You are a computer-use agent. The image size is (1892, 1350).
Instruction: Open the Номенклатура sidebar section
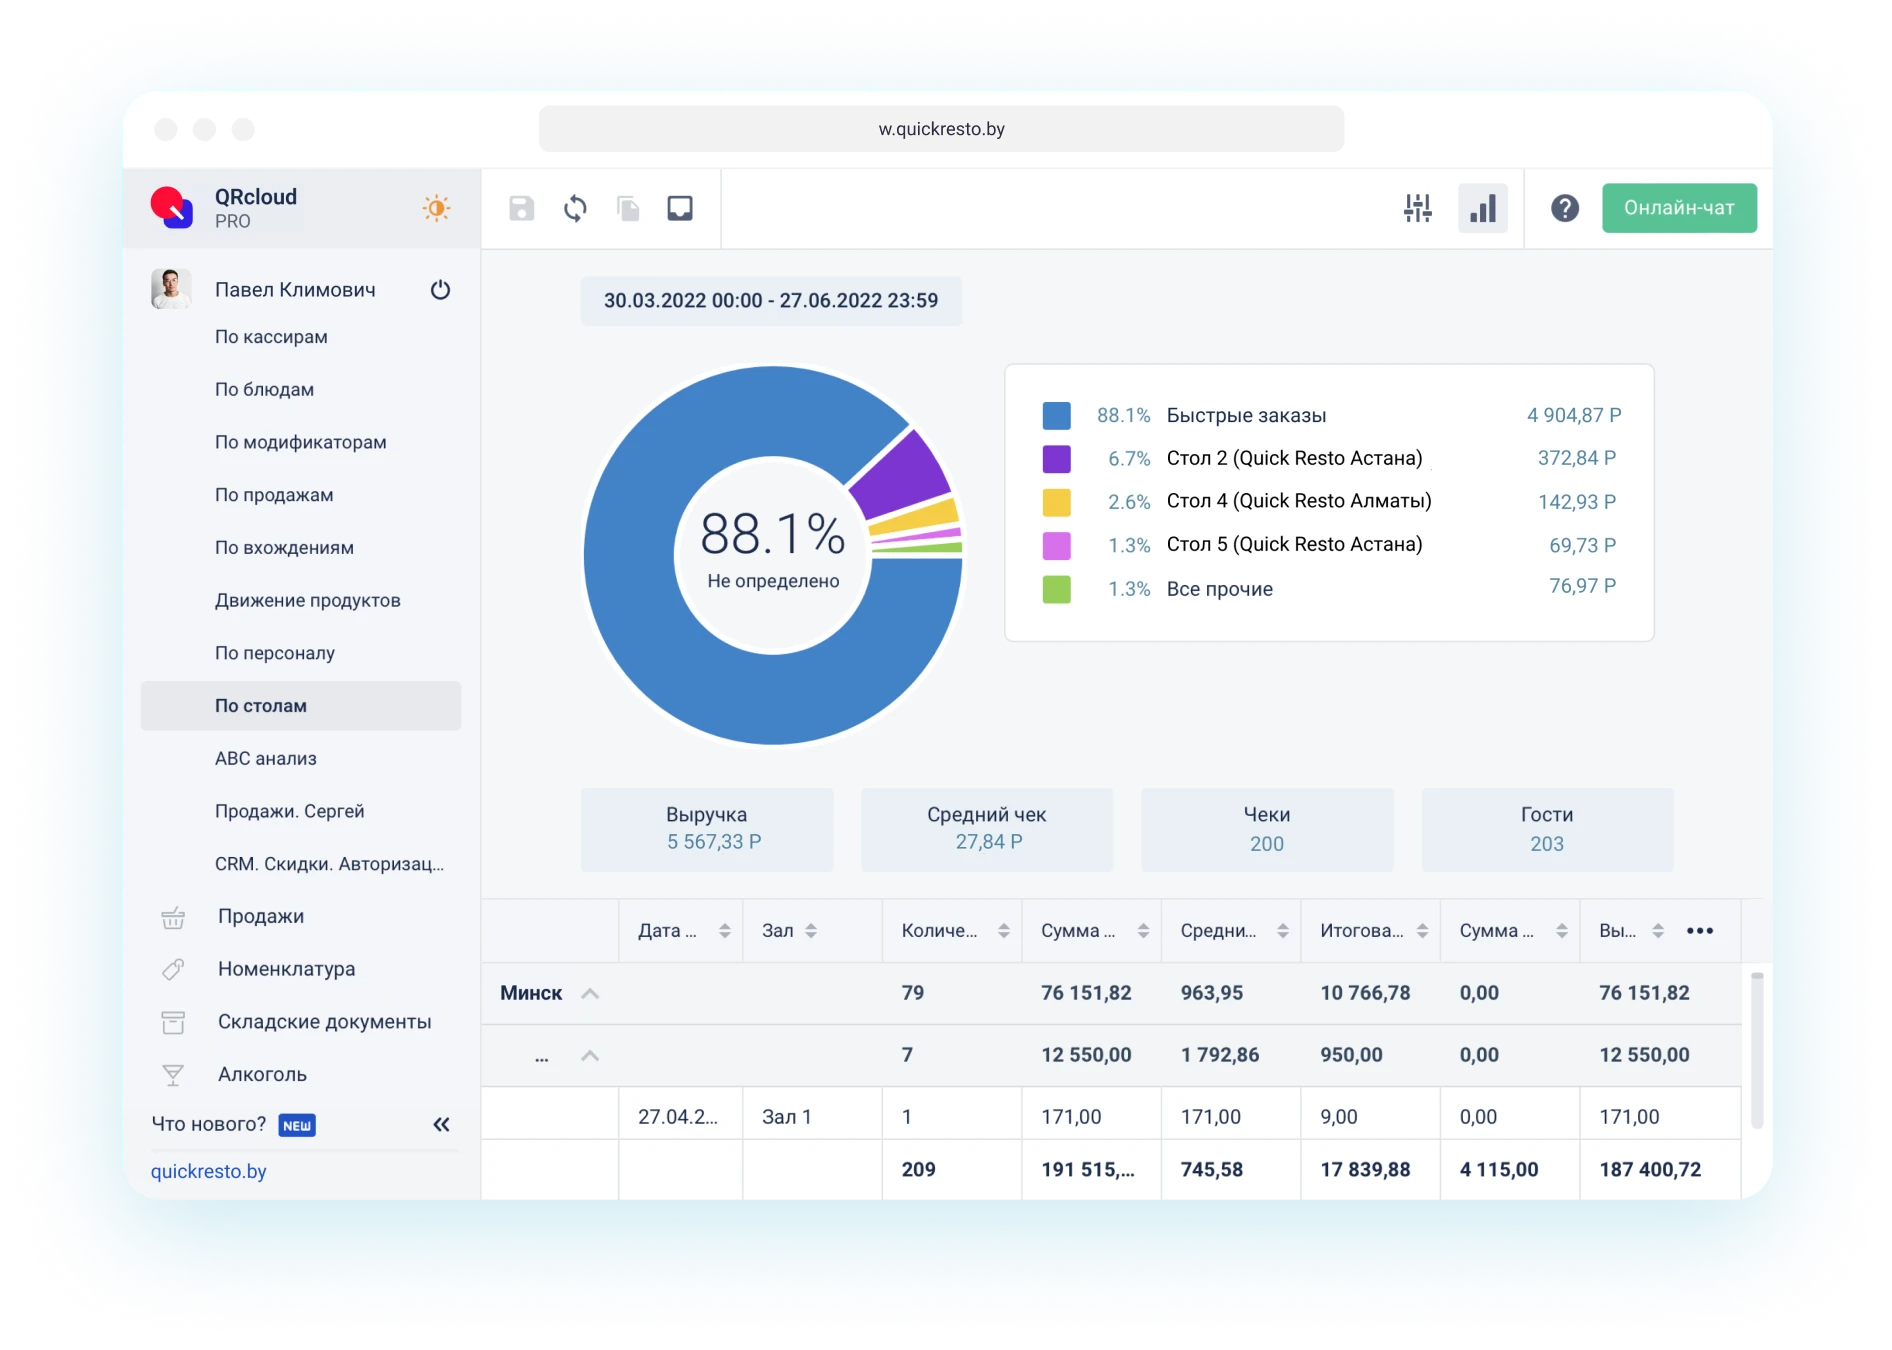286,969
